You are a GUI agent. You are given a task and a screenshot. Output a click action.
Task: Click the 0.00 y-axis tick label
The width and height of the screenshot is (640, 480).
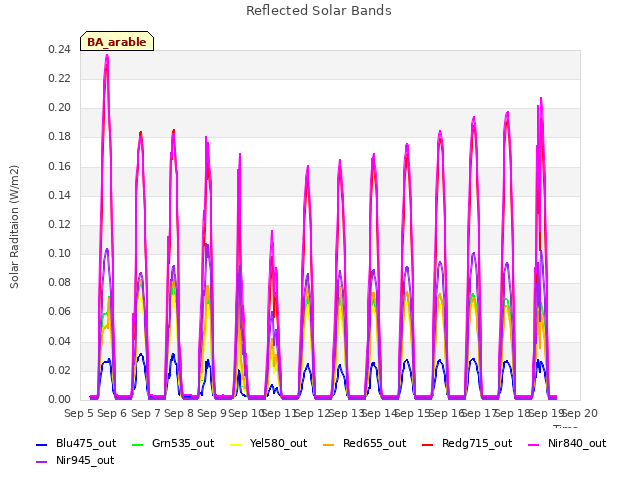coord(59,399)
